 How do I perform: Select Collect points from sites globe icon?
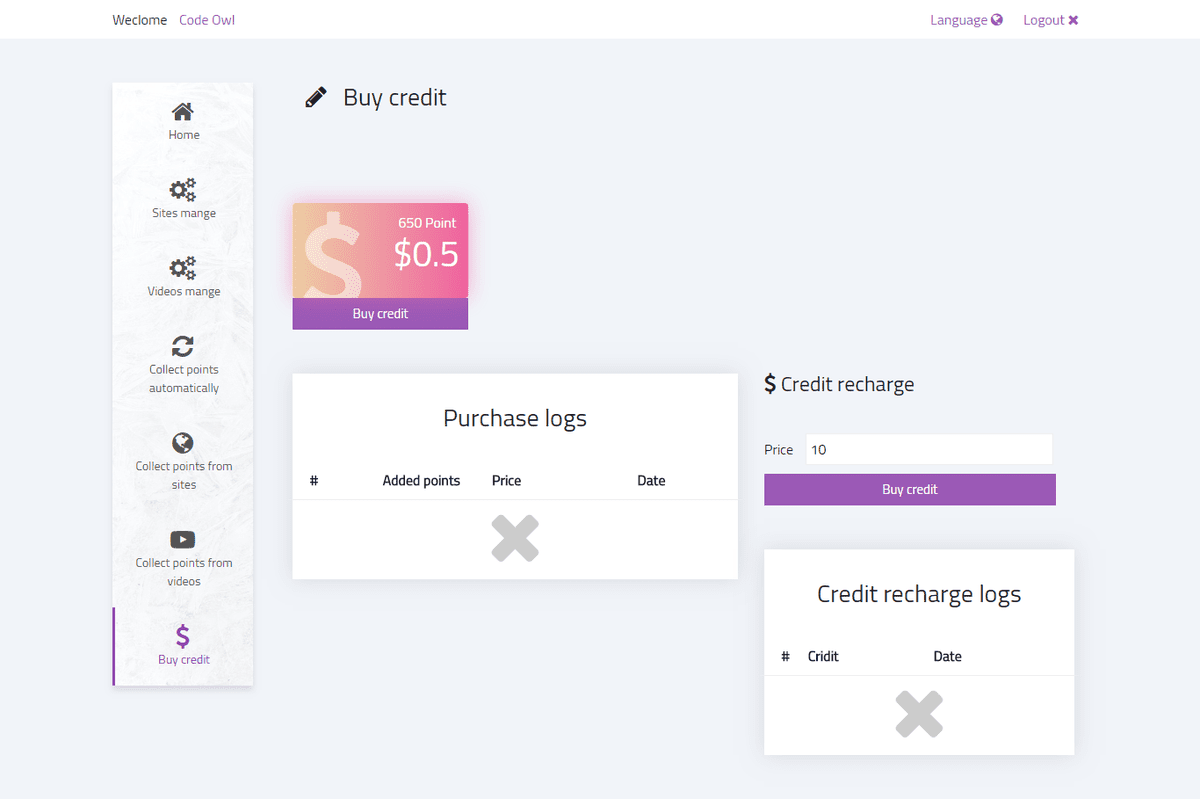pos(183,442)
